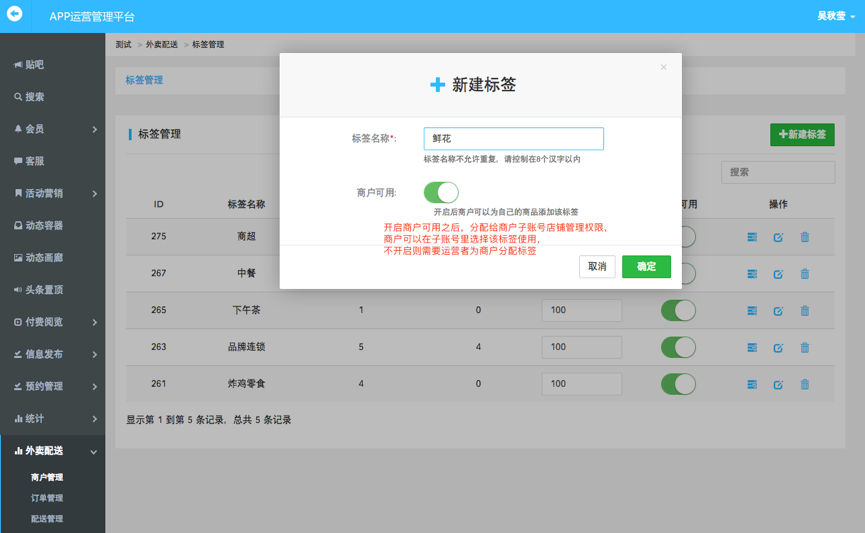
Task: Open the list icon for 炸鸡零食 row
Action: (x=752, y=384)
